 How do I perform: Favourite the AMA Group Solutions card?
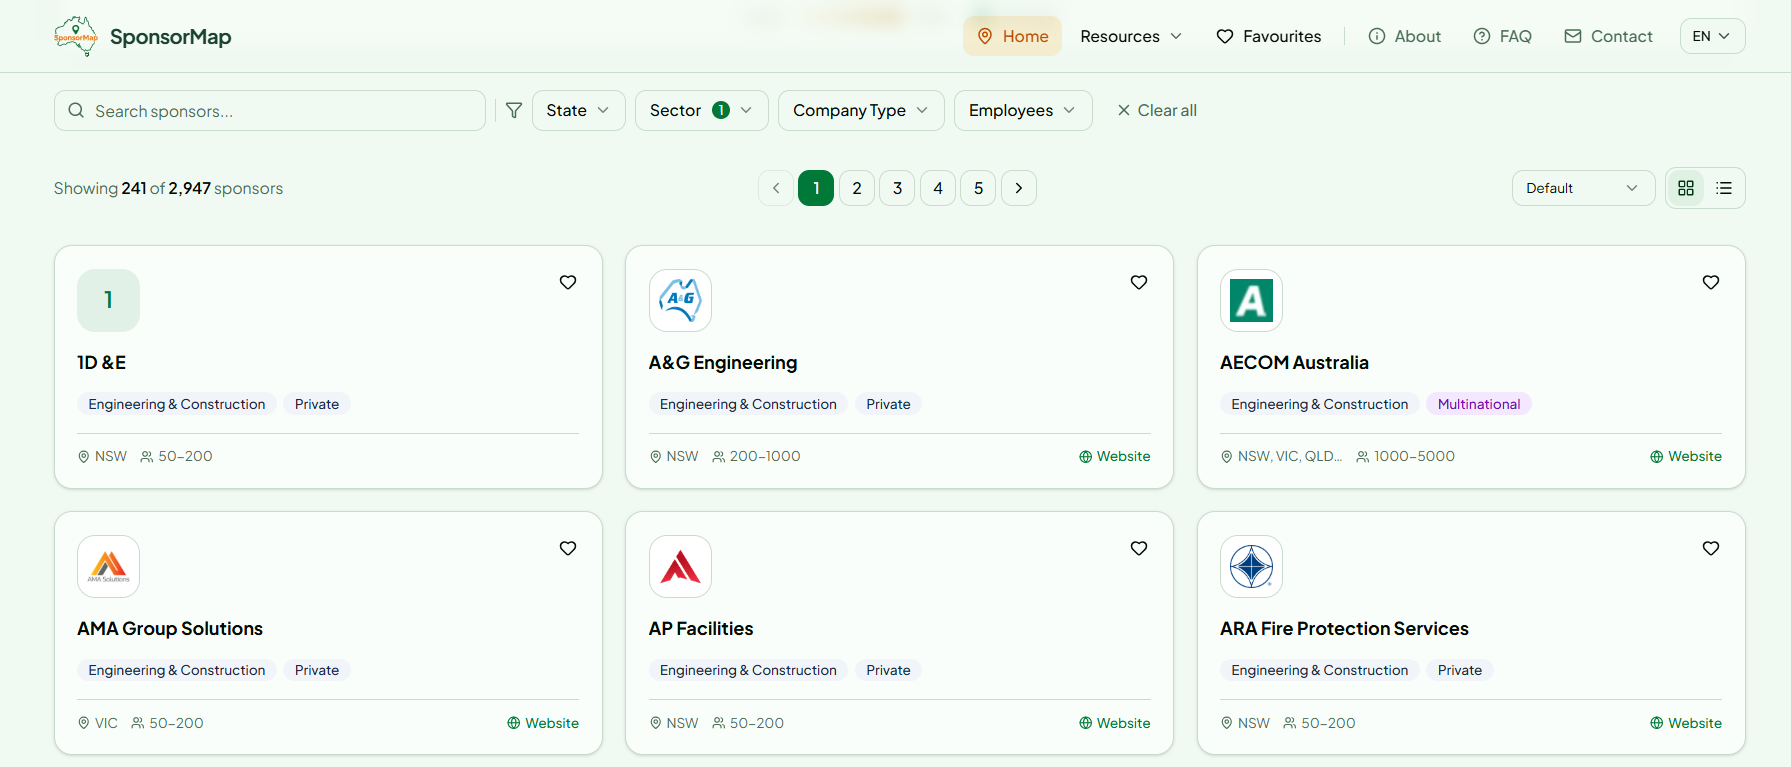click(568, 548)
